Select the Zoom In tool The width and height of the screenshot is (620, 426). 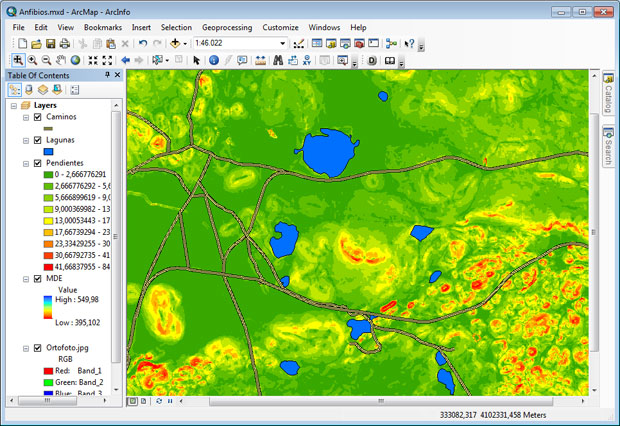click(x=32, y=60)
